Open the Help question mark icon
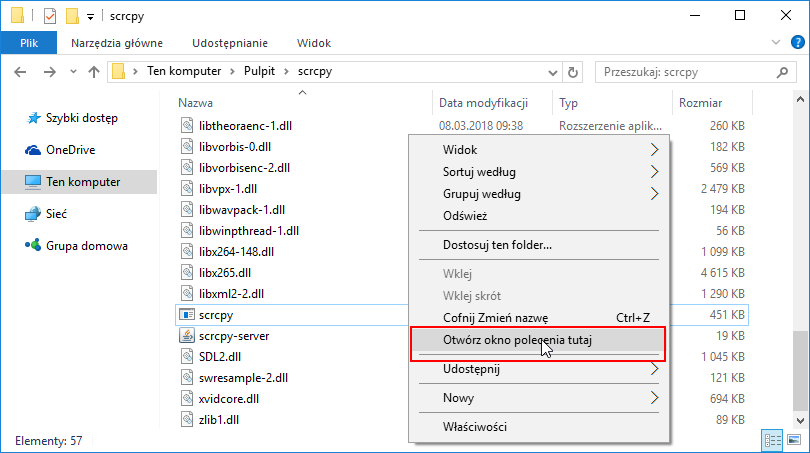810x453 pixels. [x=798, y=42]
